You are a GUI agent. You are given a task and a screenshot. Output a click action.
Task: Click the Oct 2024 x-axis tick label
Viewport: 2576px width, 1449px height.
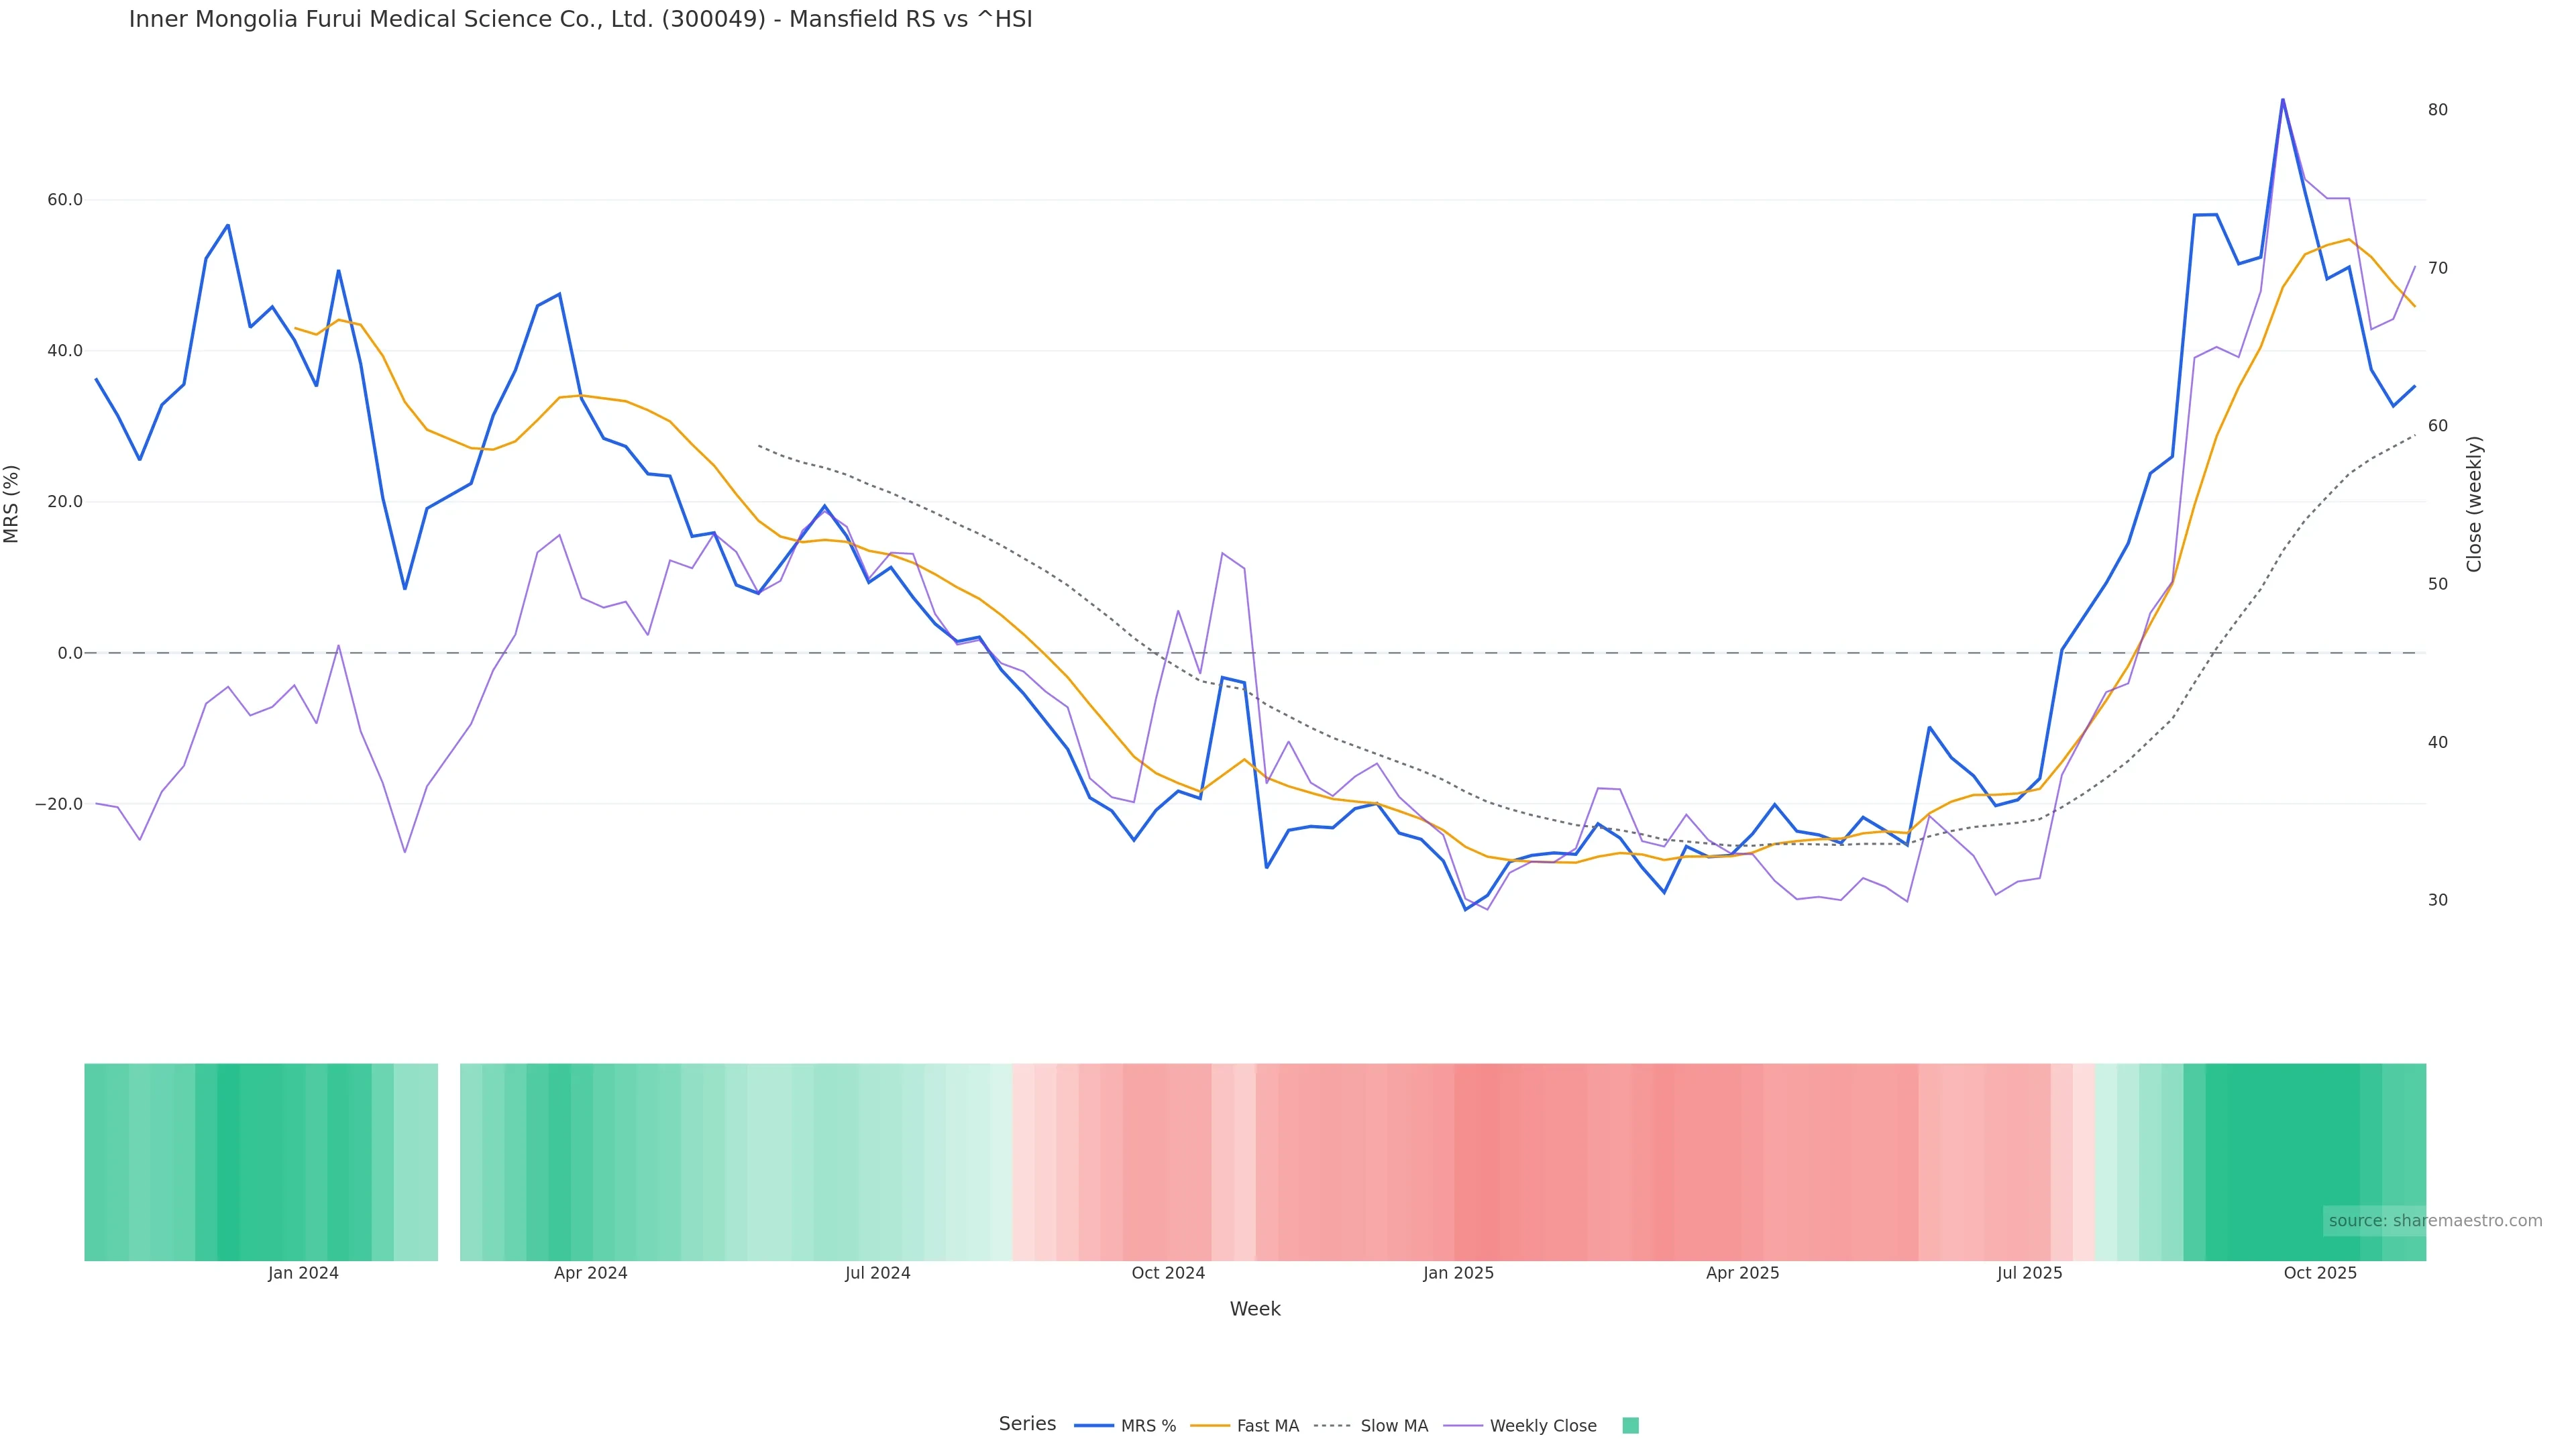[1168, 1273]
